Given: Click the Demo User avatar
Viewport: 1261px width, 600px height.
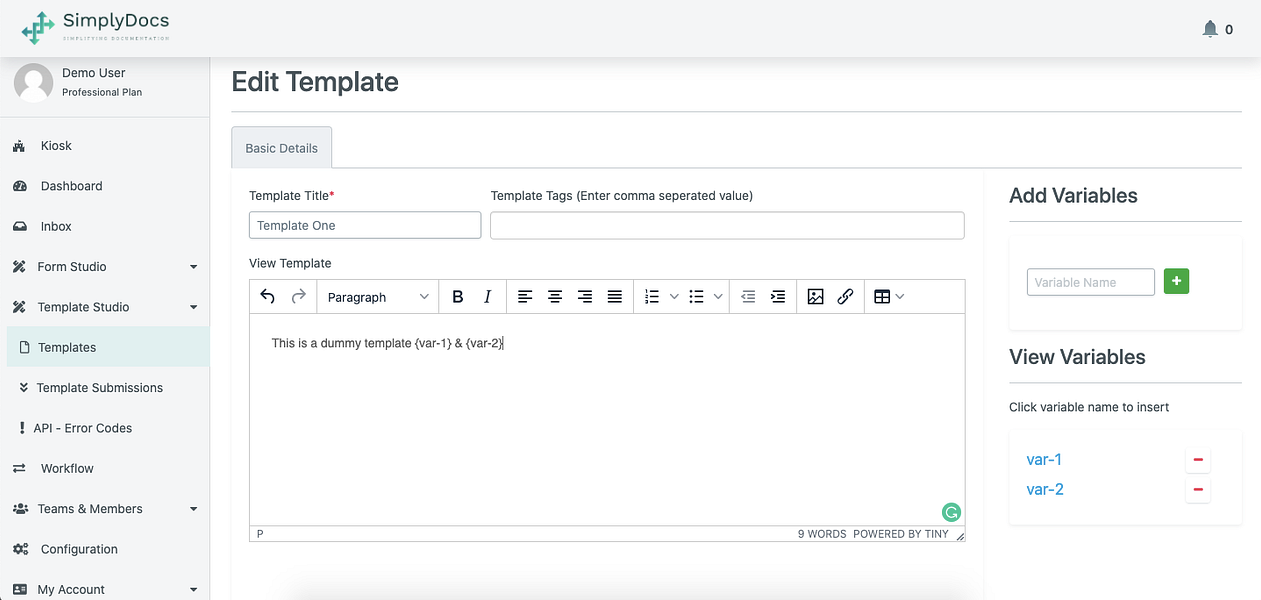Looking at the screenshot, I should pyautogui.click(x=33, y=83).
